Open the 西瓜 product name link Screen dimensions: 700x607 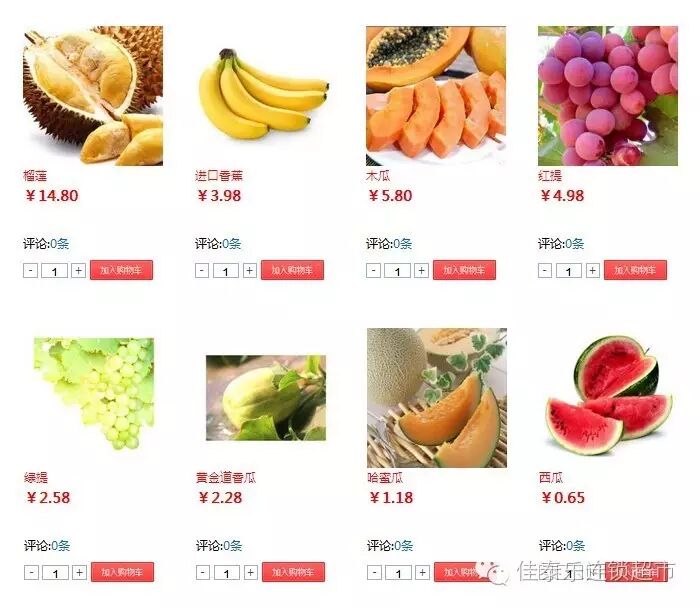[x=551, y=478]
